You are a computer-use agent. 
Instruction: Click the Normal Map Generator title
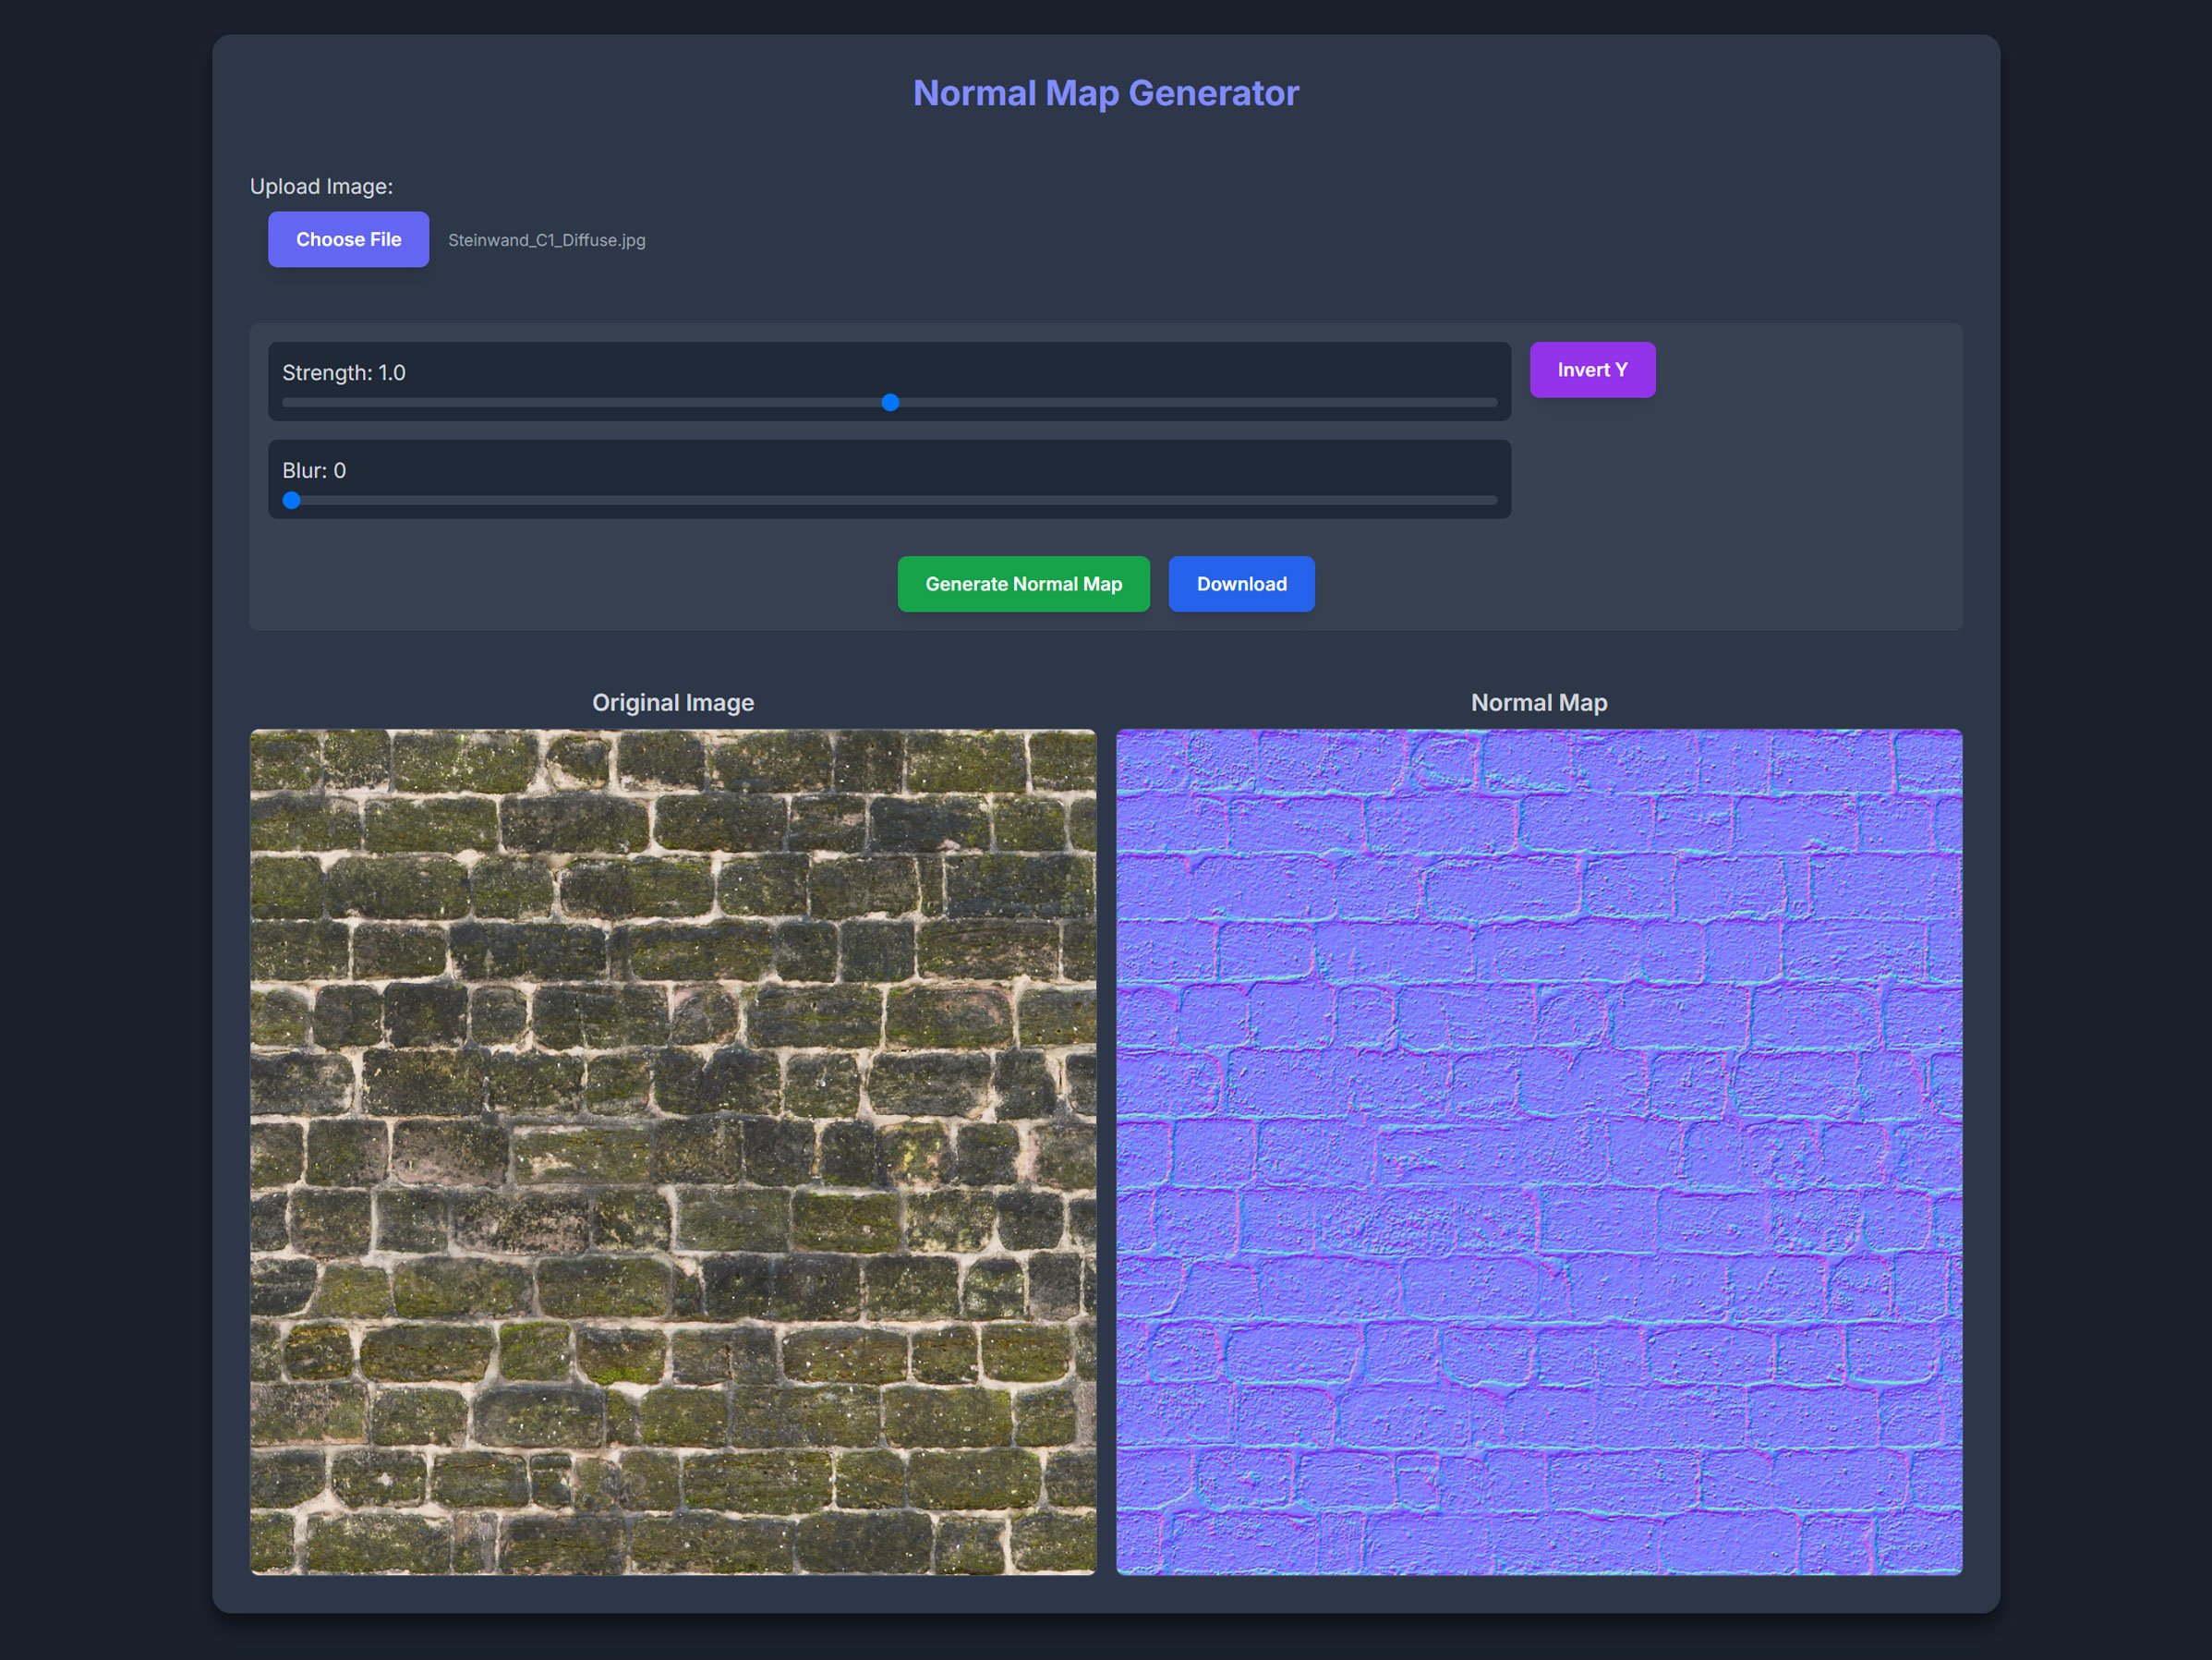[1106, 93]
